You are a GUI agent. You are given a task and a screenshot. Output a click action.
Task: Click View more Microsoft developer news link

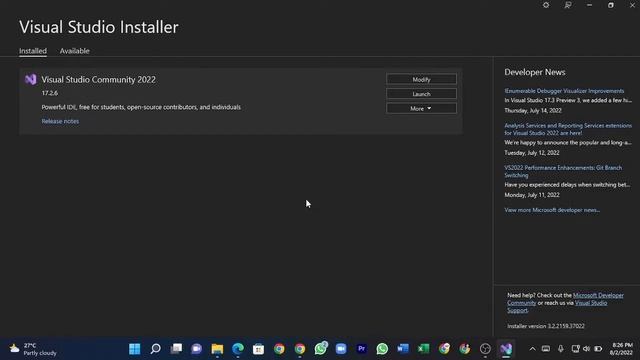click(552, 210)
